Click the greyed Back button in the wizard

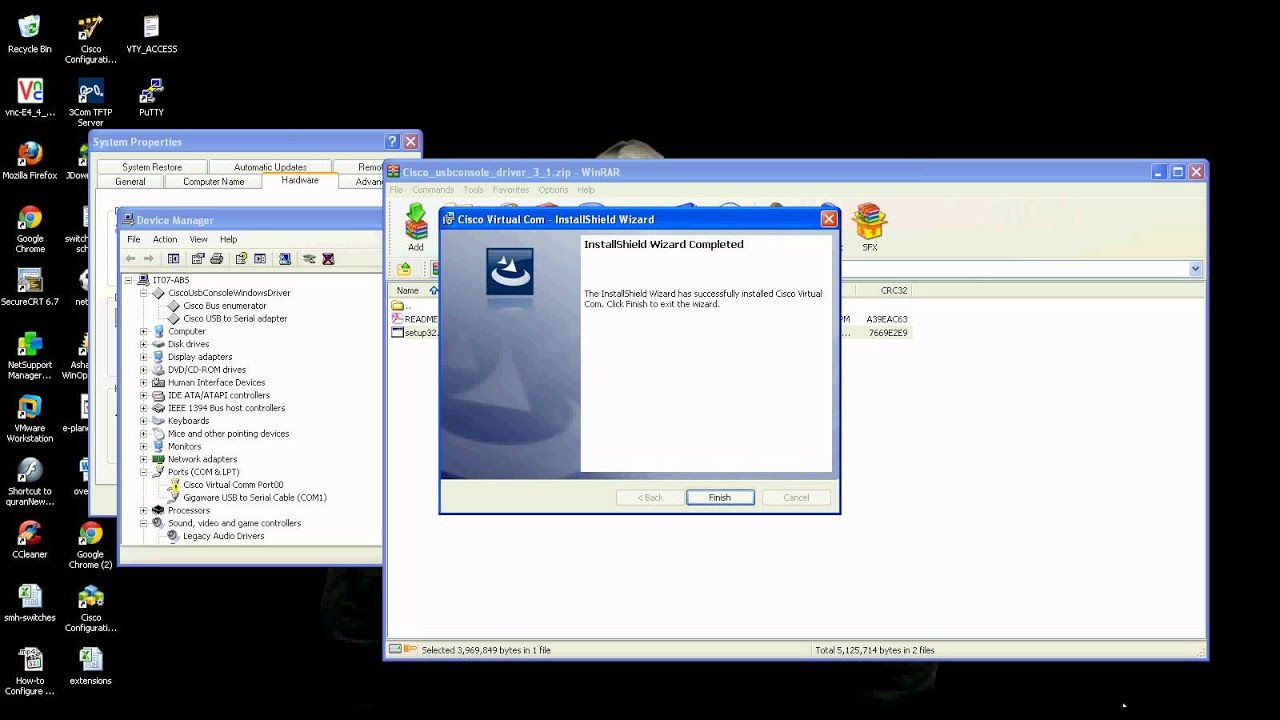click(651, 497)
